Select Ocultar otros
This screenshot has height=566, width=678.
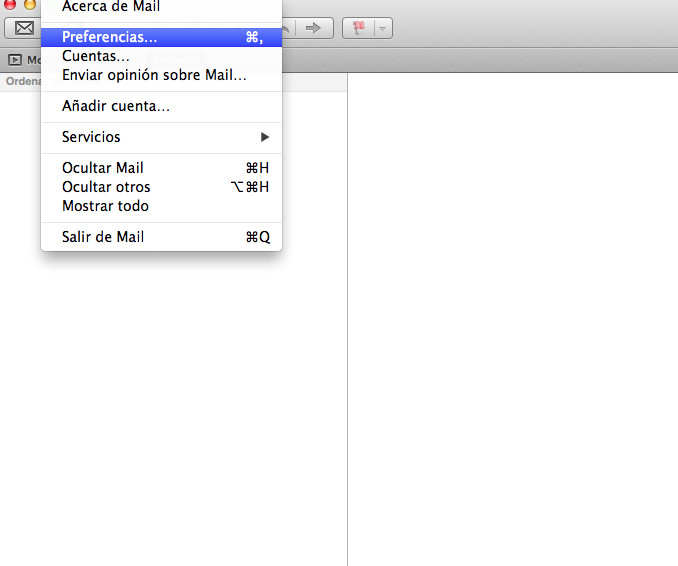point(106,187)
